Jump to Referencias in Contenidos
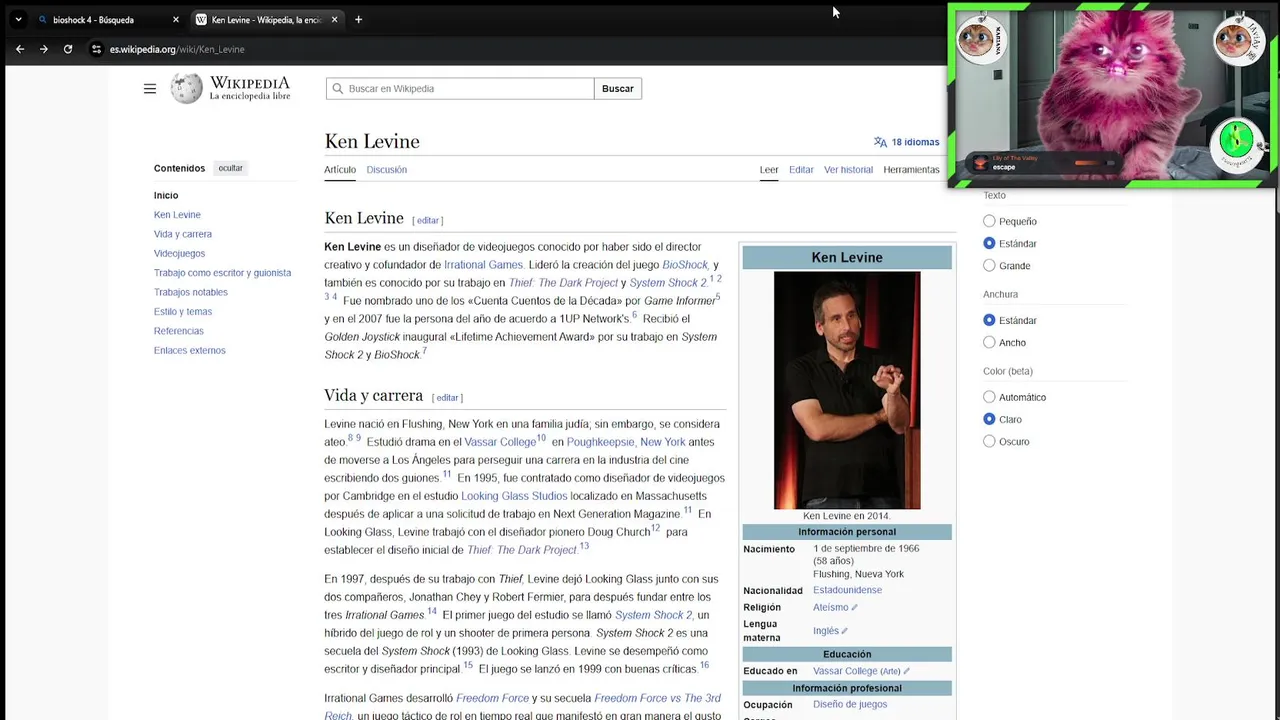The height and width of the screenshot is (720, 1280). coord(178,331)
